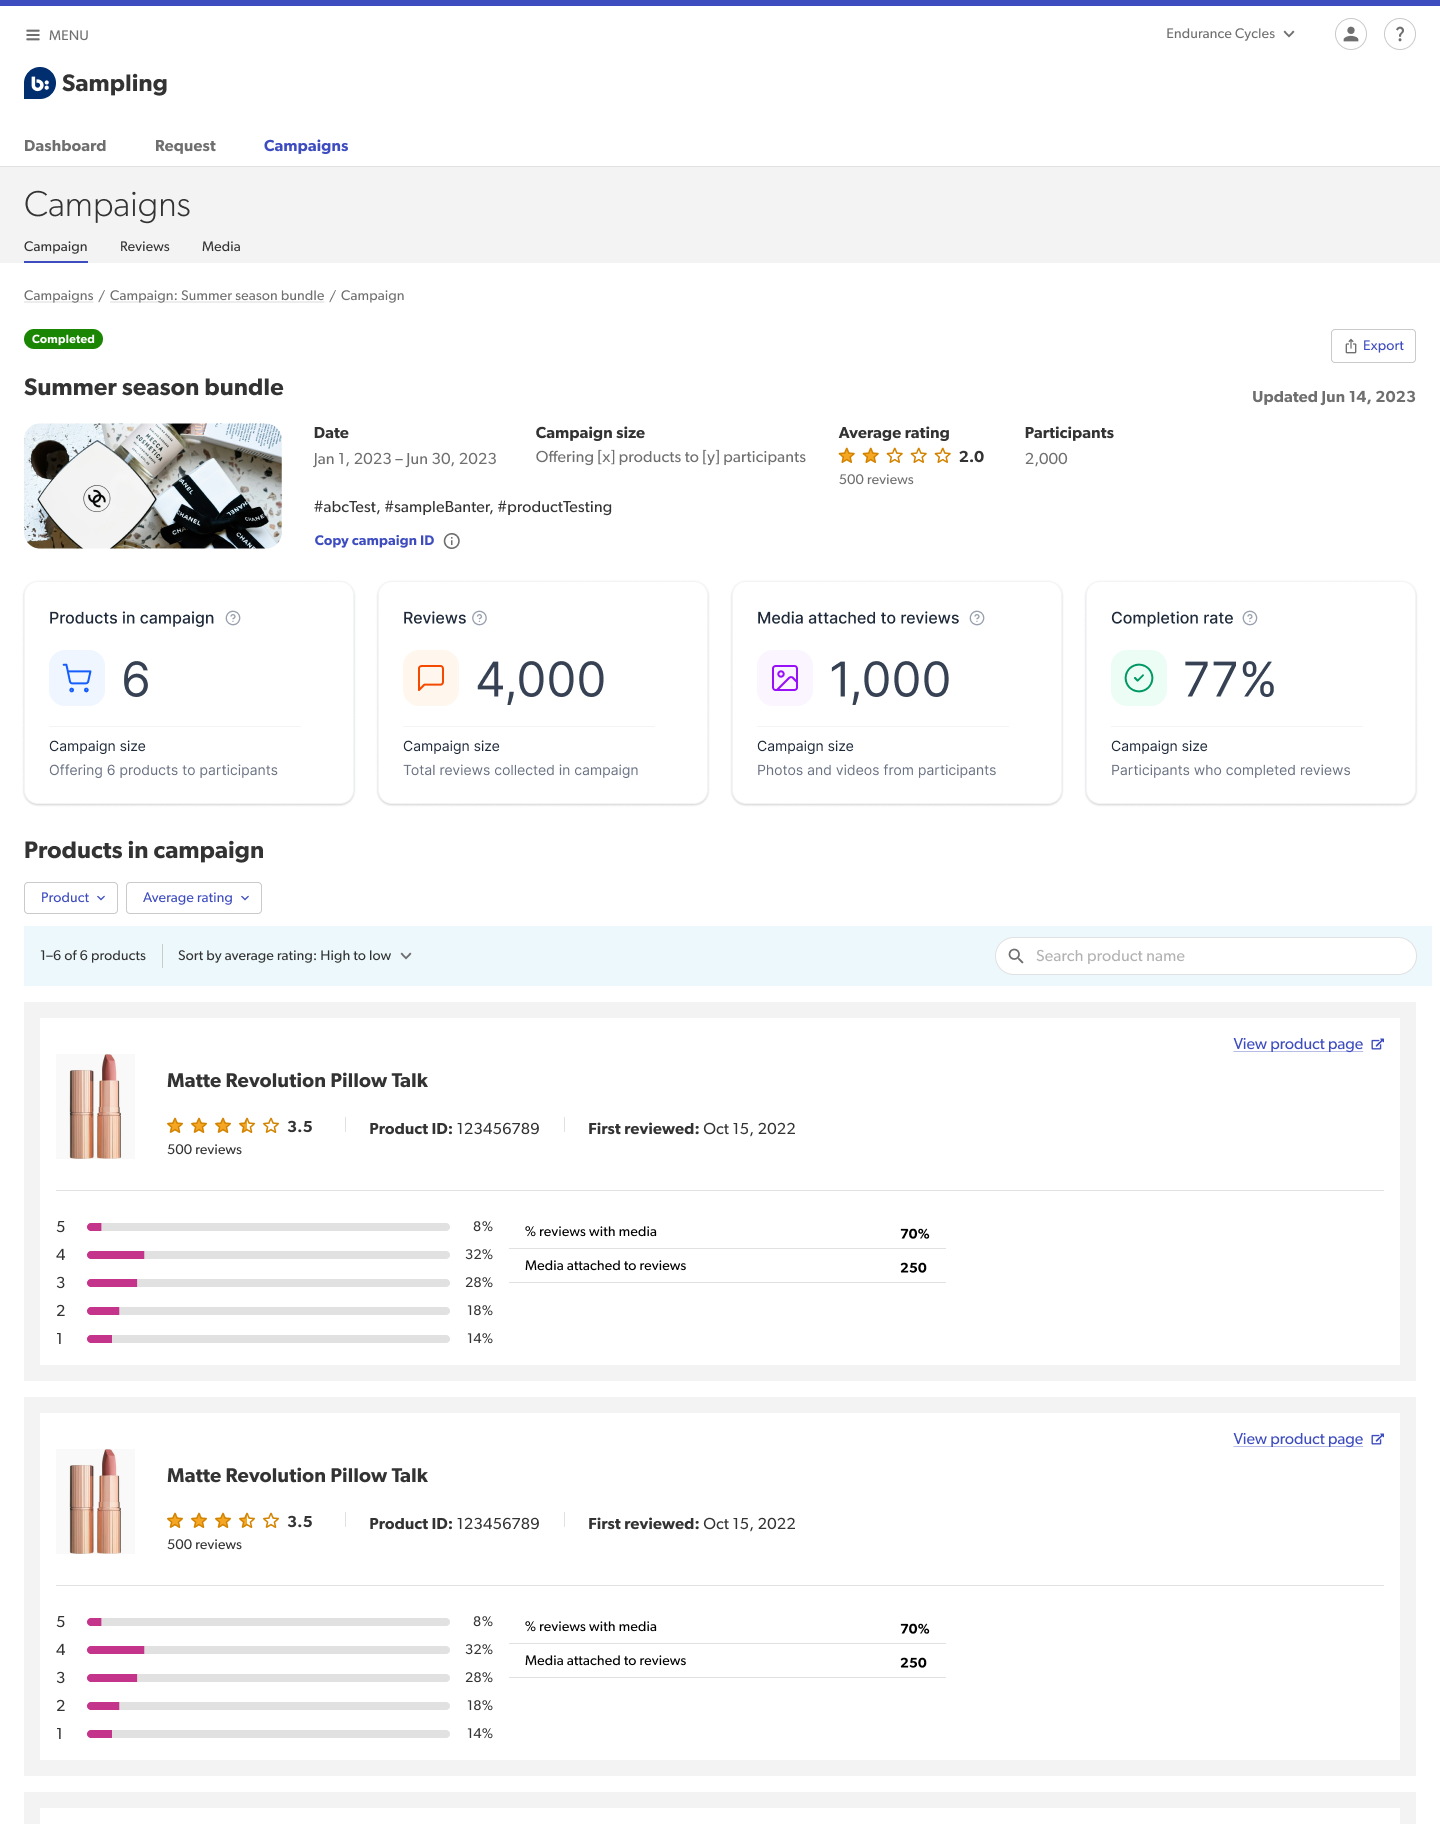Open View product page for second product
The image size is (1440, 1824).
coord(1298,1439)
